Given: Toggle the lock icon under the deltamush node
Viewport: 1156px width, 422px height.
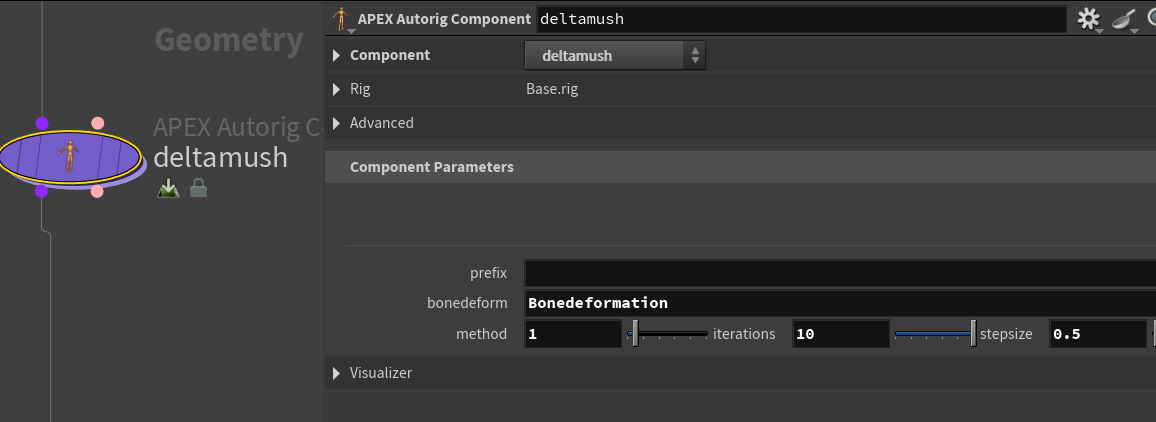Looking at the screenshot, I should coord(198,189).
